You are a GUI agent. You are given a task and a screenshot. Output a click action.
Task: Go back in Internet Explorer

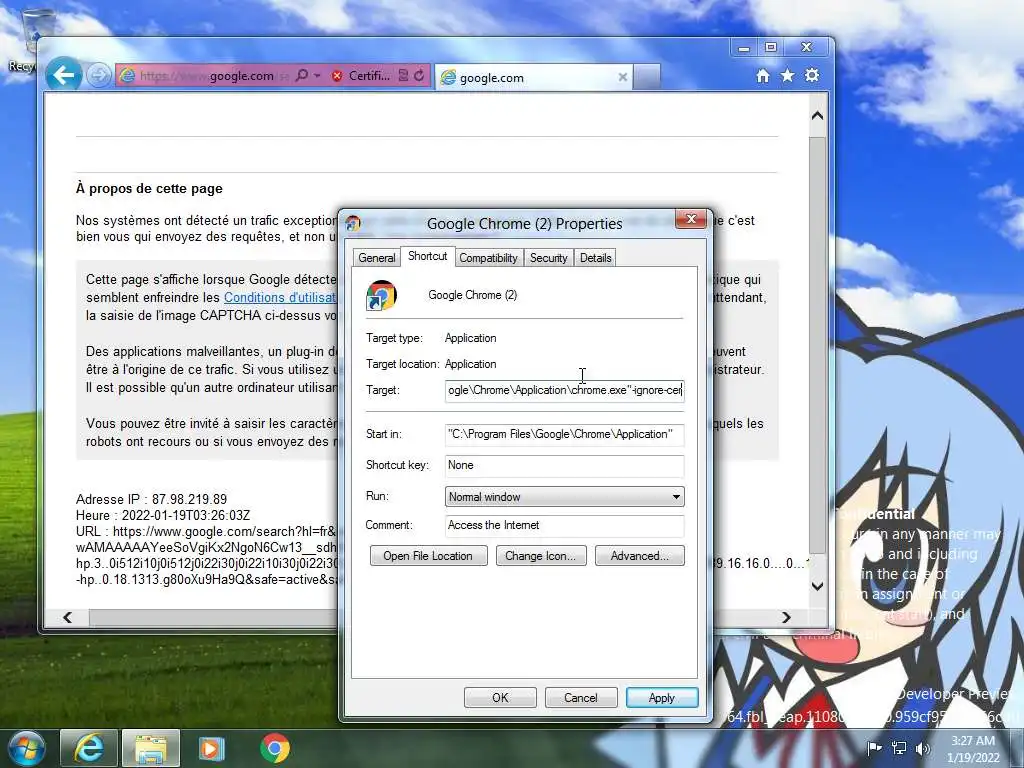[63, 76]
